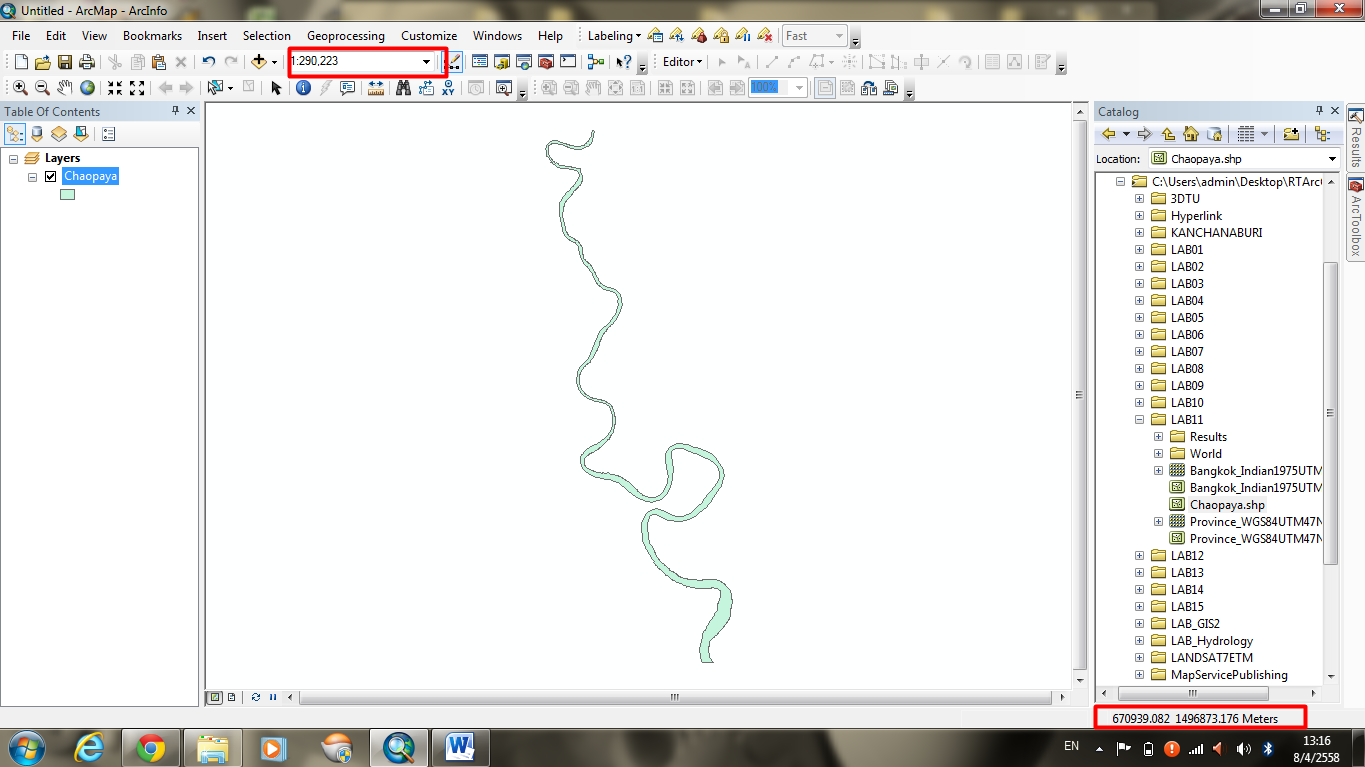
Task: Click the Full Extent globe icon
Action: pos(88,88)
